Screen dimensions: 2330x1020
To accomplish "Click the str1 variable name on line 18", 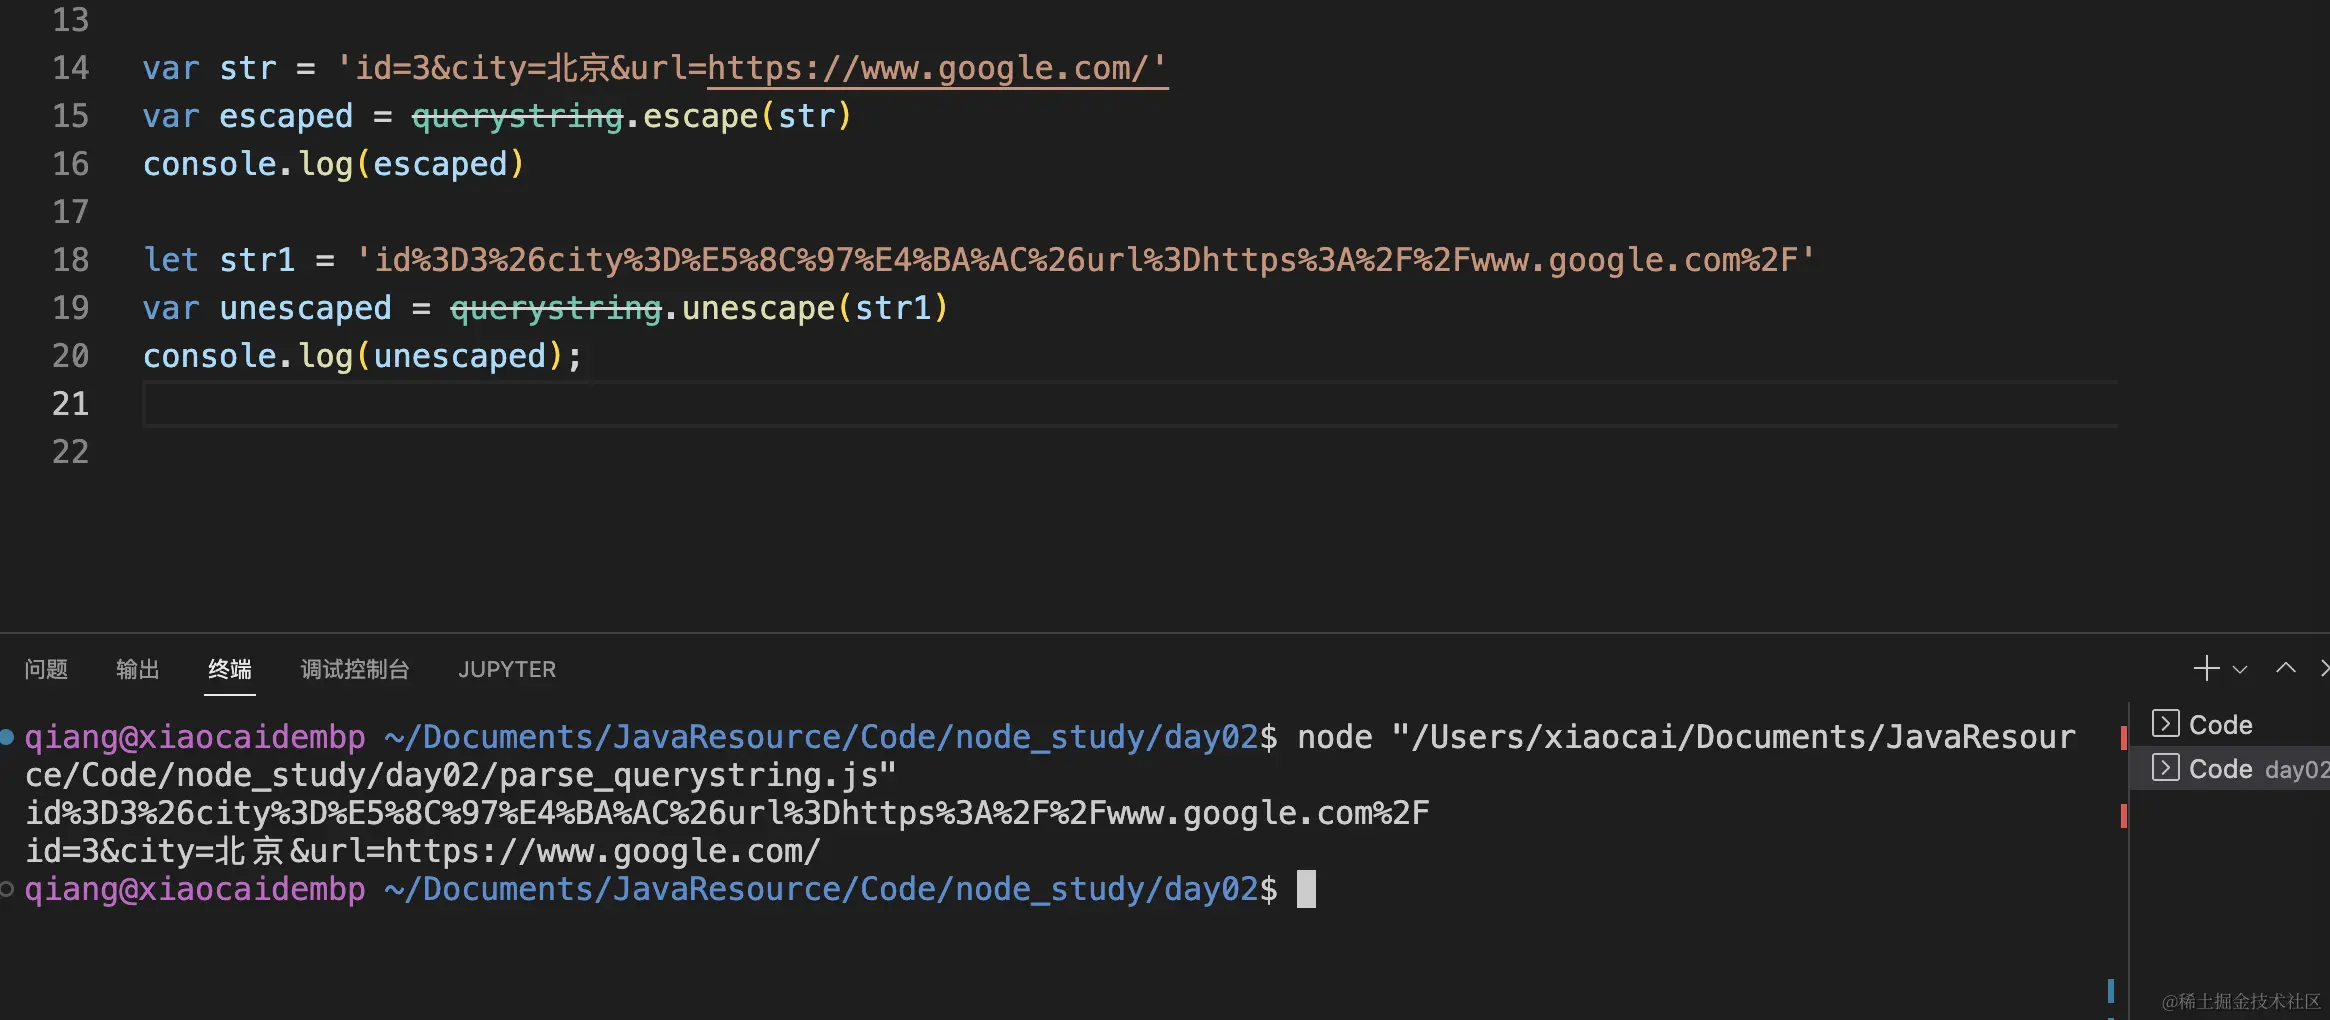I will [x=257, y=260].
